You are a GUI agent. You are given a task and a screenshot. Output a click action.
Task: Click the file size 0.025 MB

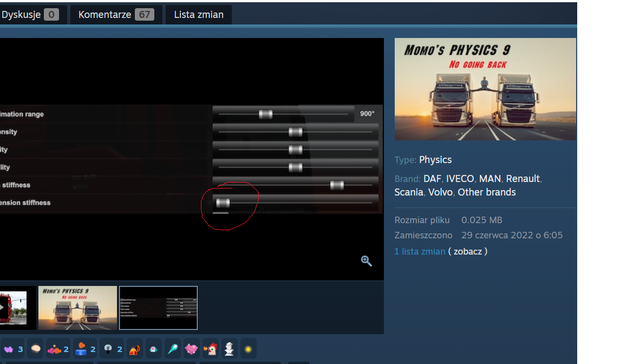click(x=482, y=220)
